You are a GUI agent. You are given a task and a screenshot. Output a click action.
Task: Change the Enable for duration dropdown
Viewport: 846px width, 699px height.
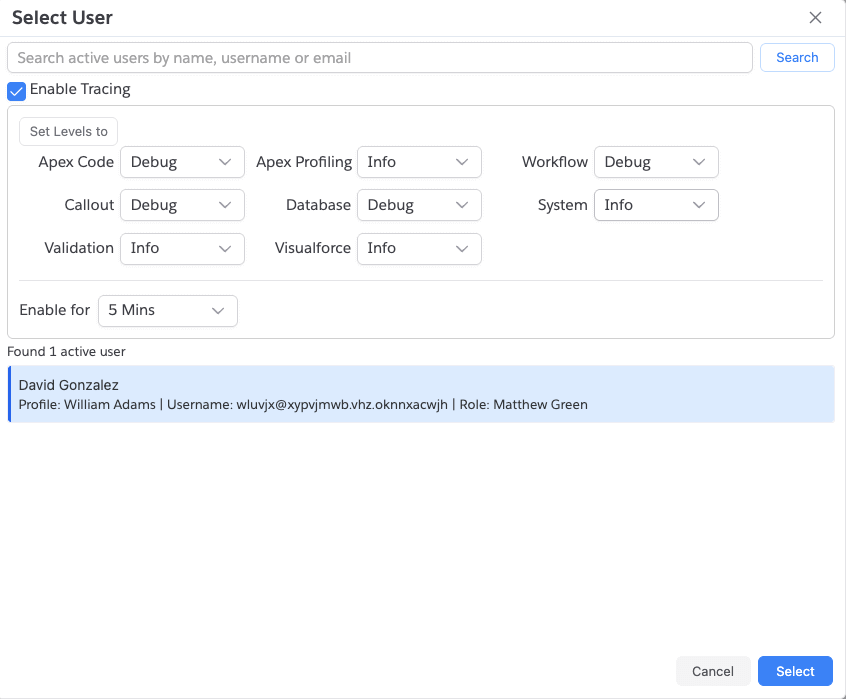click(167, 310)
